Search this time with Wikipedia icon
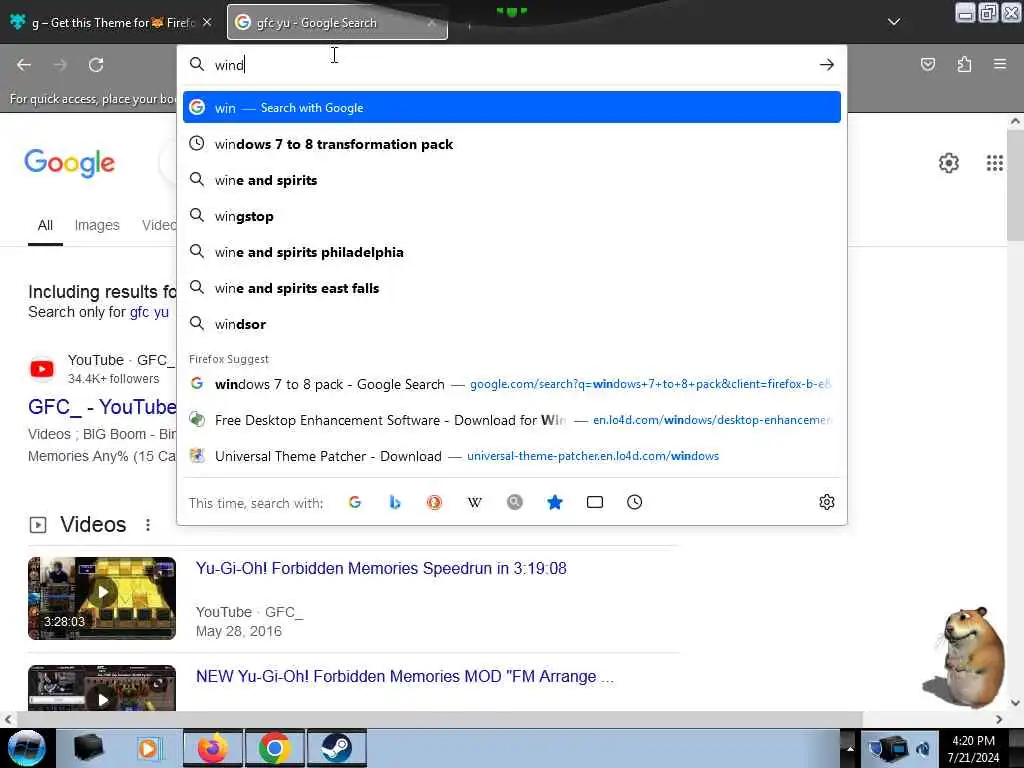Viewport: 1024px width, 768px height. (x=475, y=502)
